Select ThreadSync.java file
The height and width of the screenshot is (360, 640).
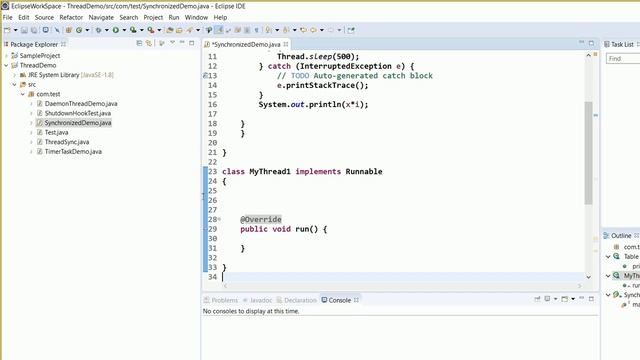[x=67, y=142]
